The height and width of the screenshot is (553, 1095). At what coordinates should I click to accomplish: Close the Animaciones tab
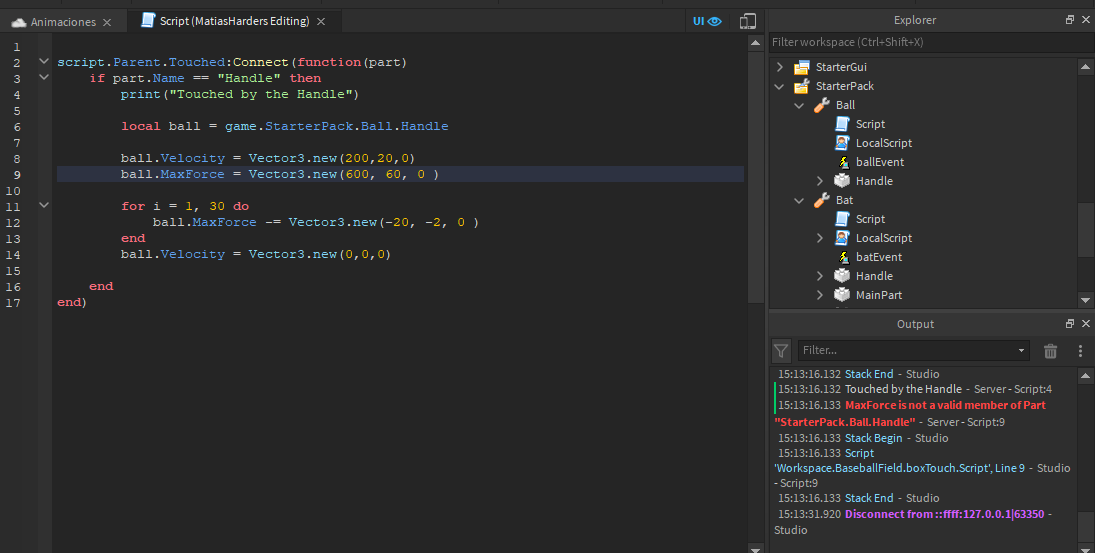pos(107,22)
